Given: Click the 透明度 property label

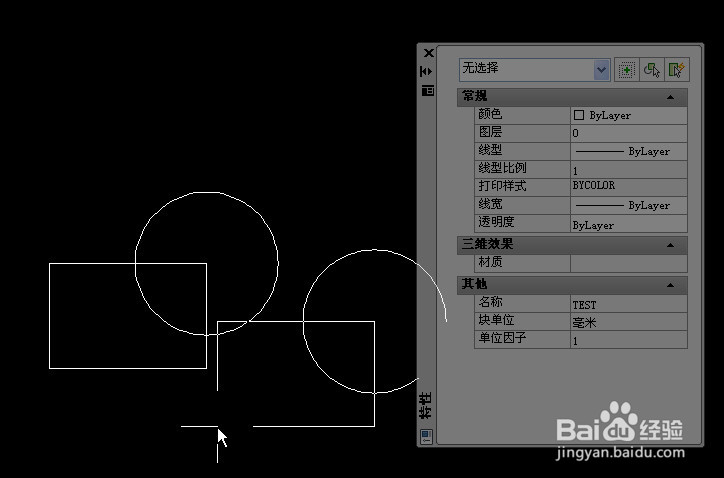Looking at the screenshot, I should click(x=496, y=222).
